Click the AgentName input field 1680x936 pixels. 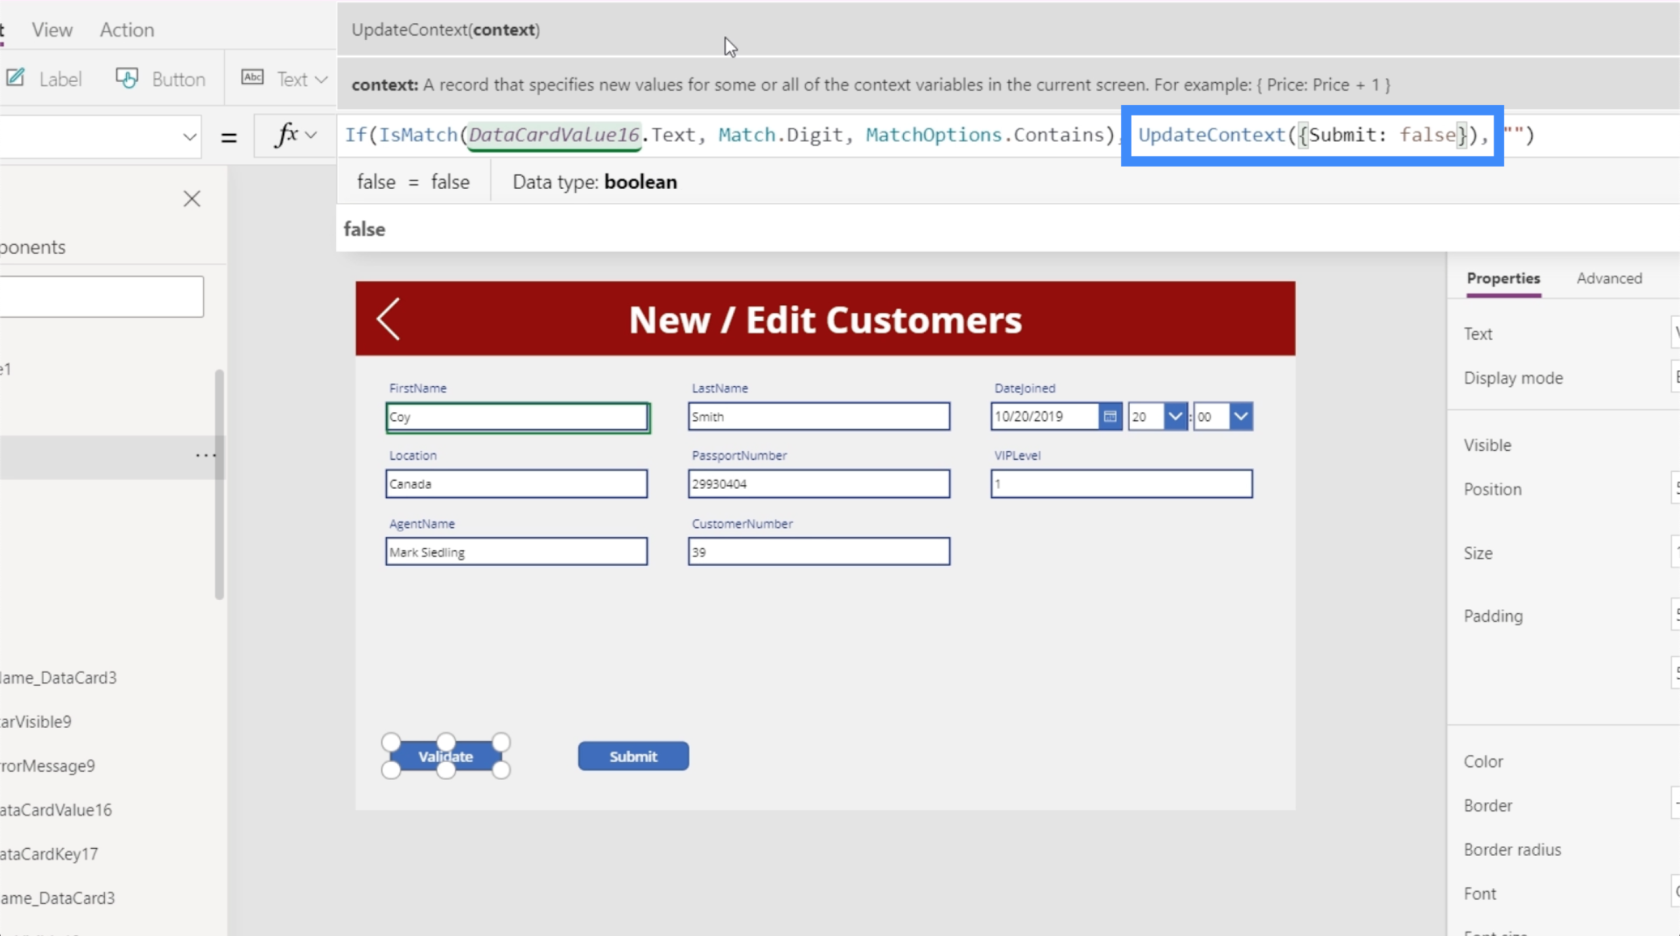tap(517, 552)
